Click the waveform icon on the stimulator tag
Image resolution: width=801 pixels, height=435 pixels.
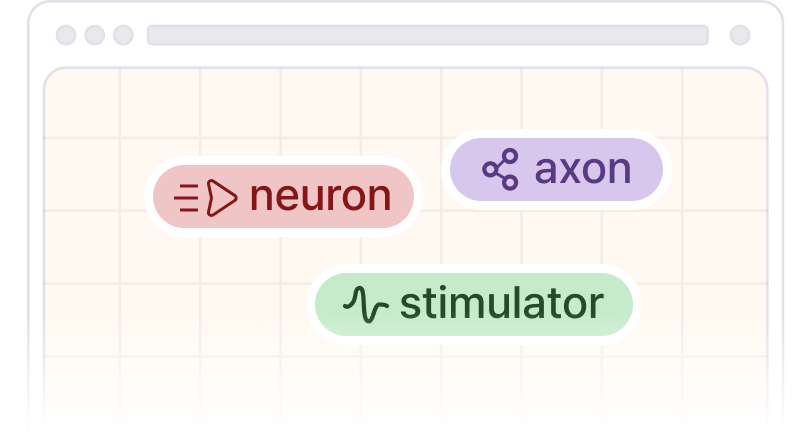pos(365,303)
